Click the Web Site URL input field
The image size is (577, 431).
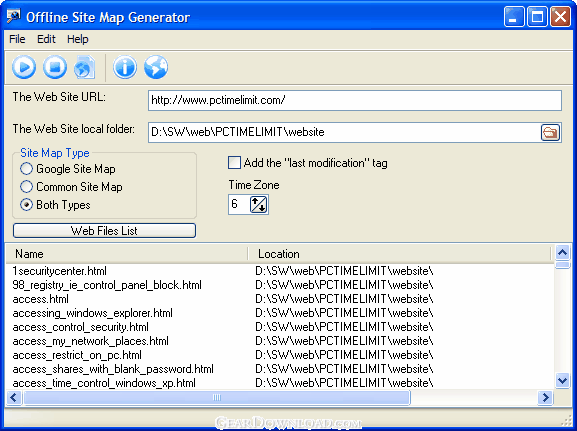pyautogui.click(x=355, y=100)
